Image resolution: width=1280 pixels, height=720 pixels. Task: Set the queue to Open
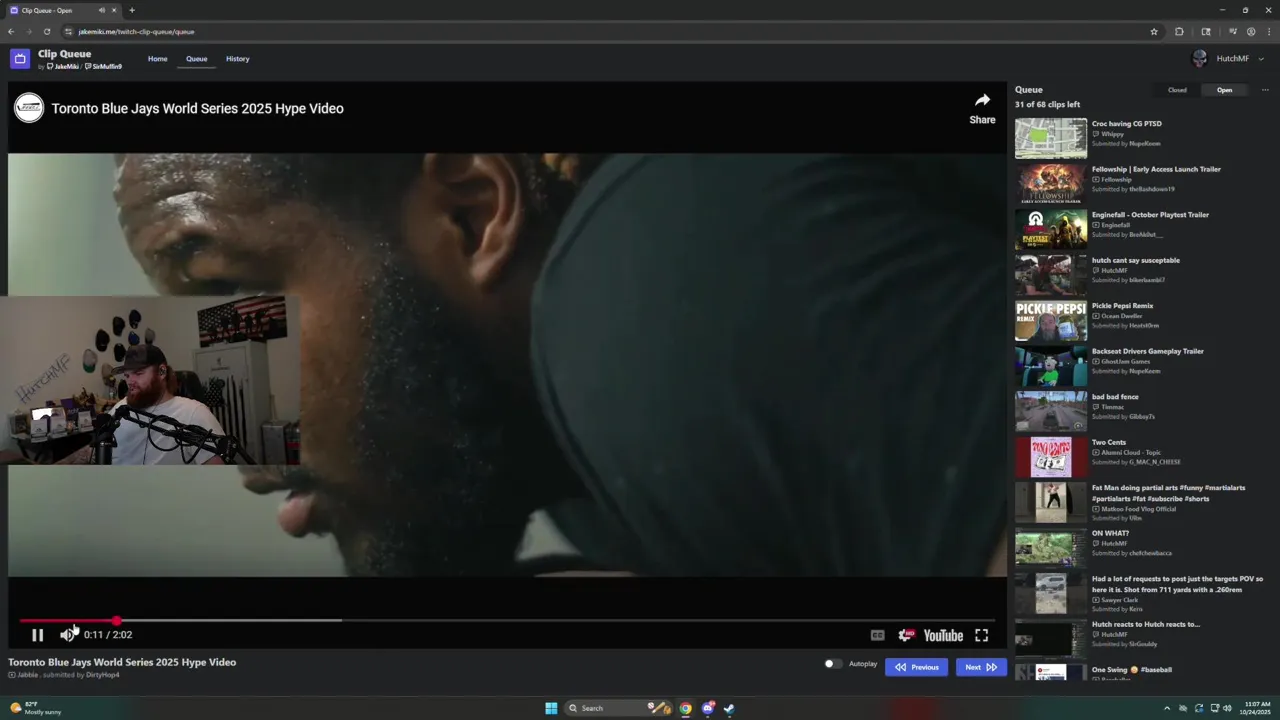tap(1224, 90)
